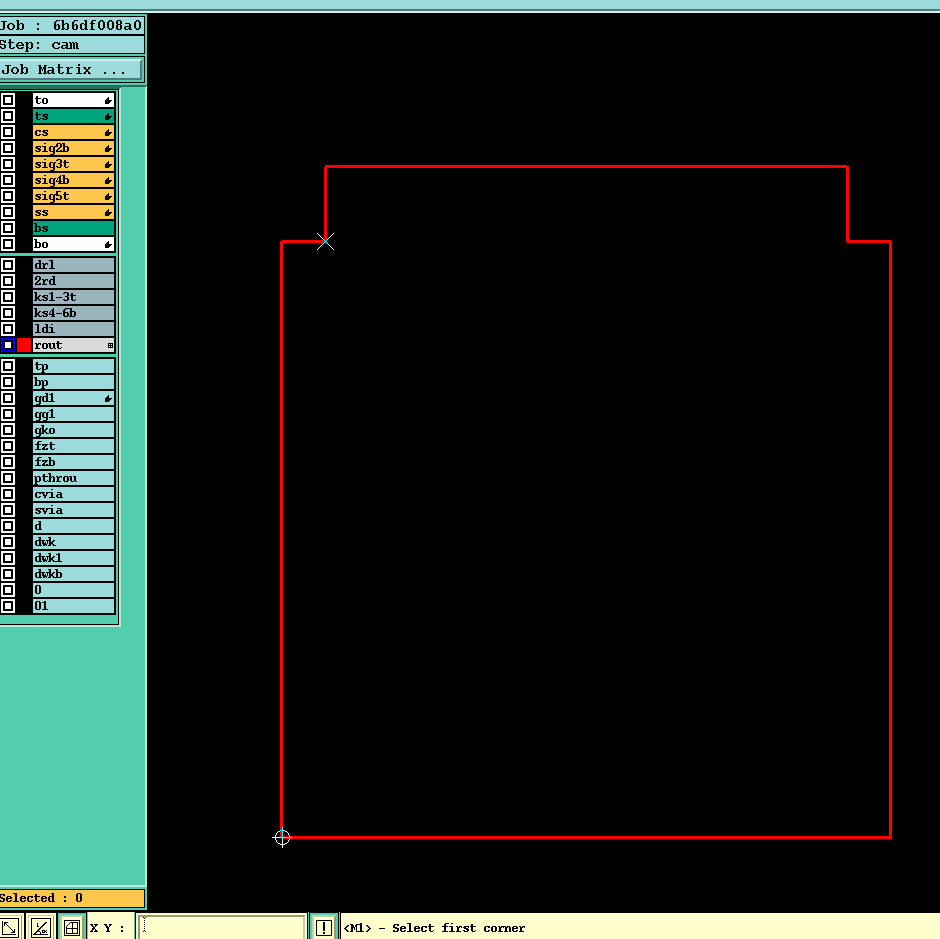
Task: Toggle the checkbox for layer 'bs'
Action: (8, 228)
